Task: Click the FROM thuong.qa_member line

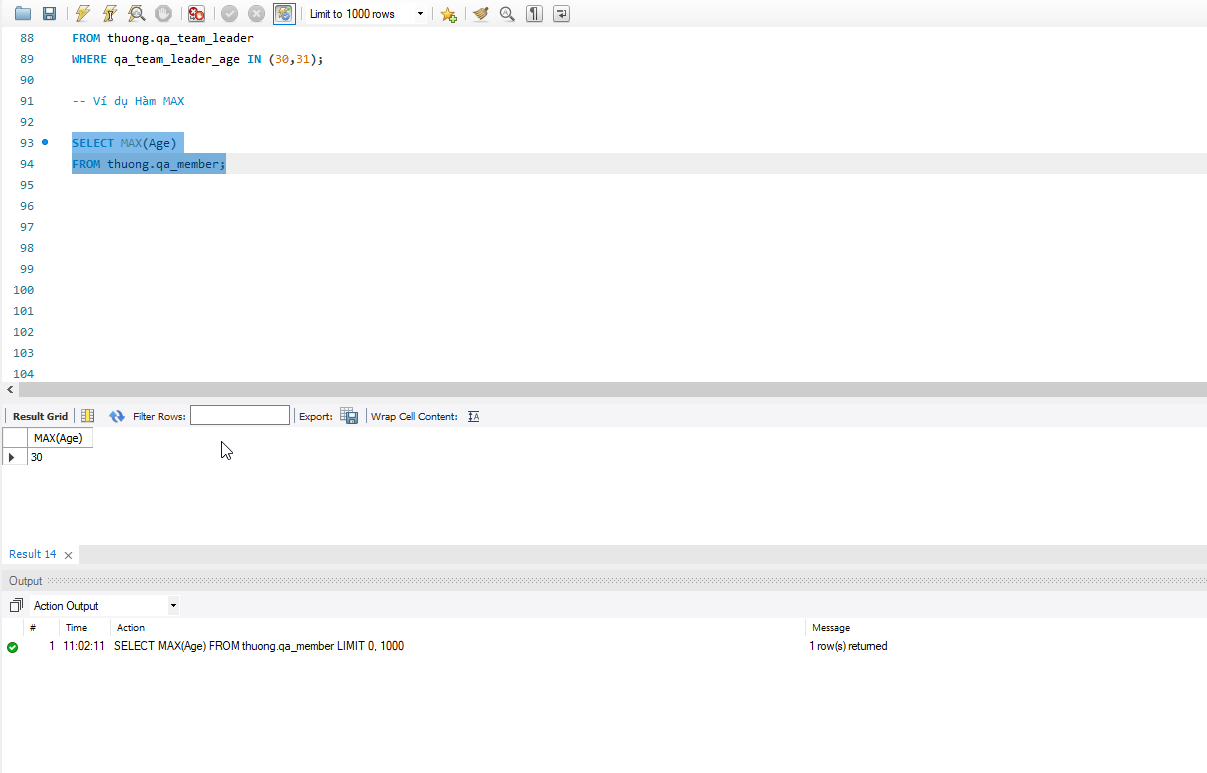Action: 149,164
